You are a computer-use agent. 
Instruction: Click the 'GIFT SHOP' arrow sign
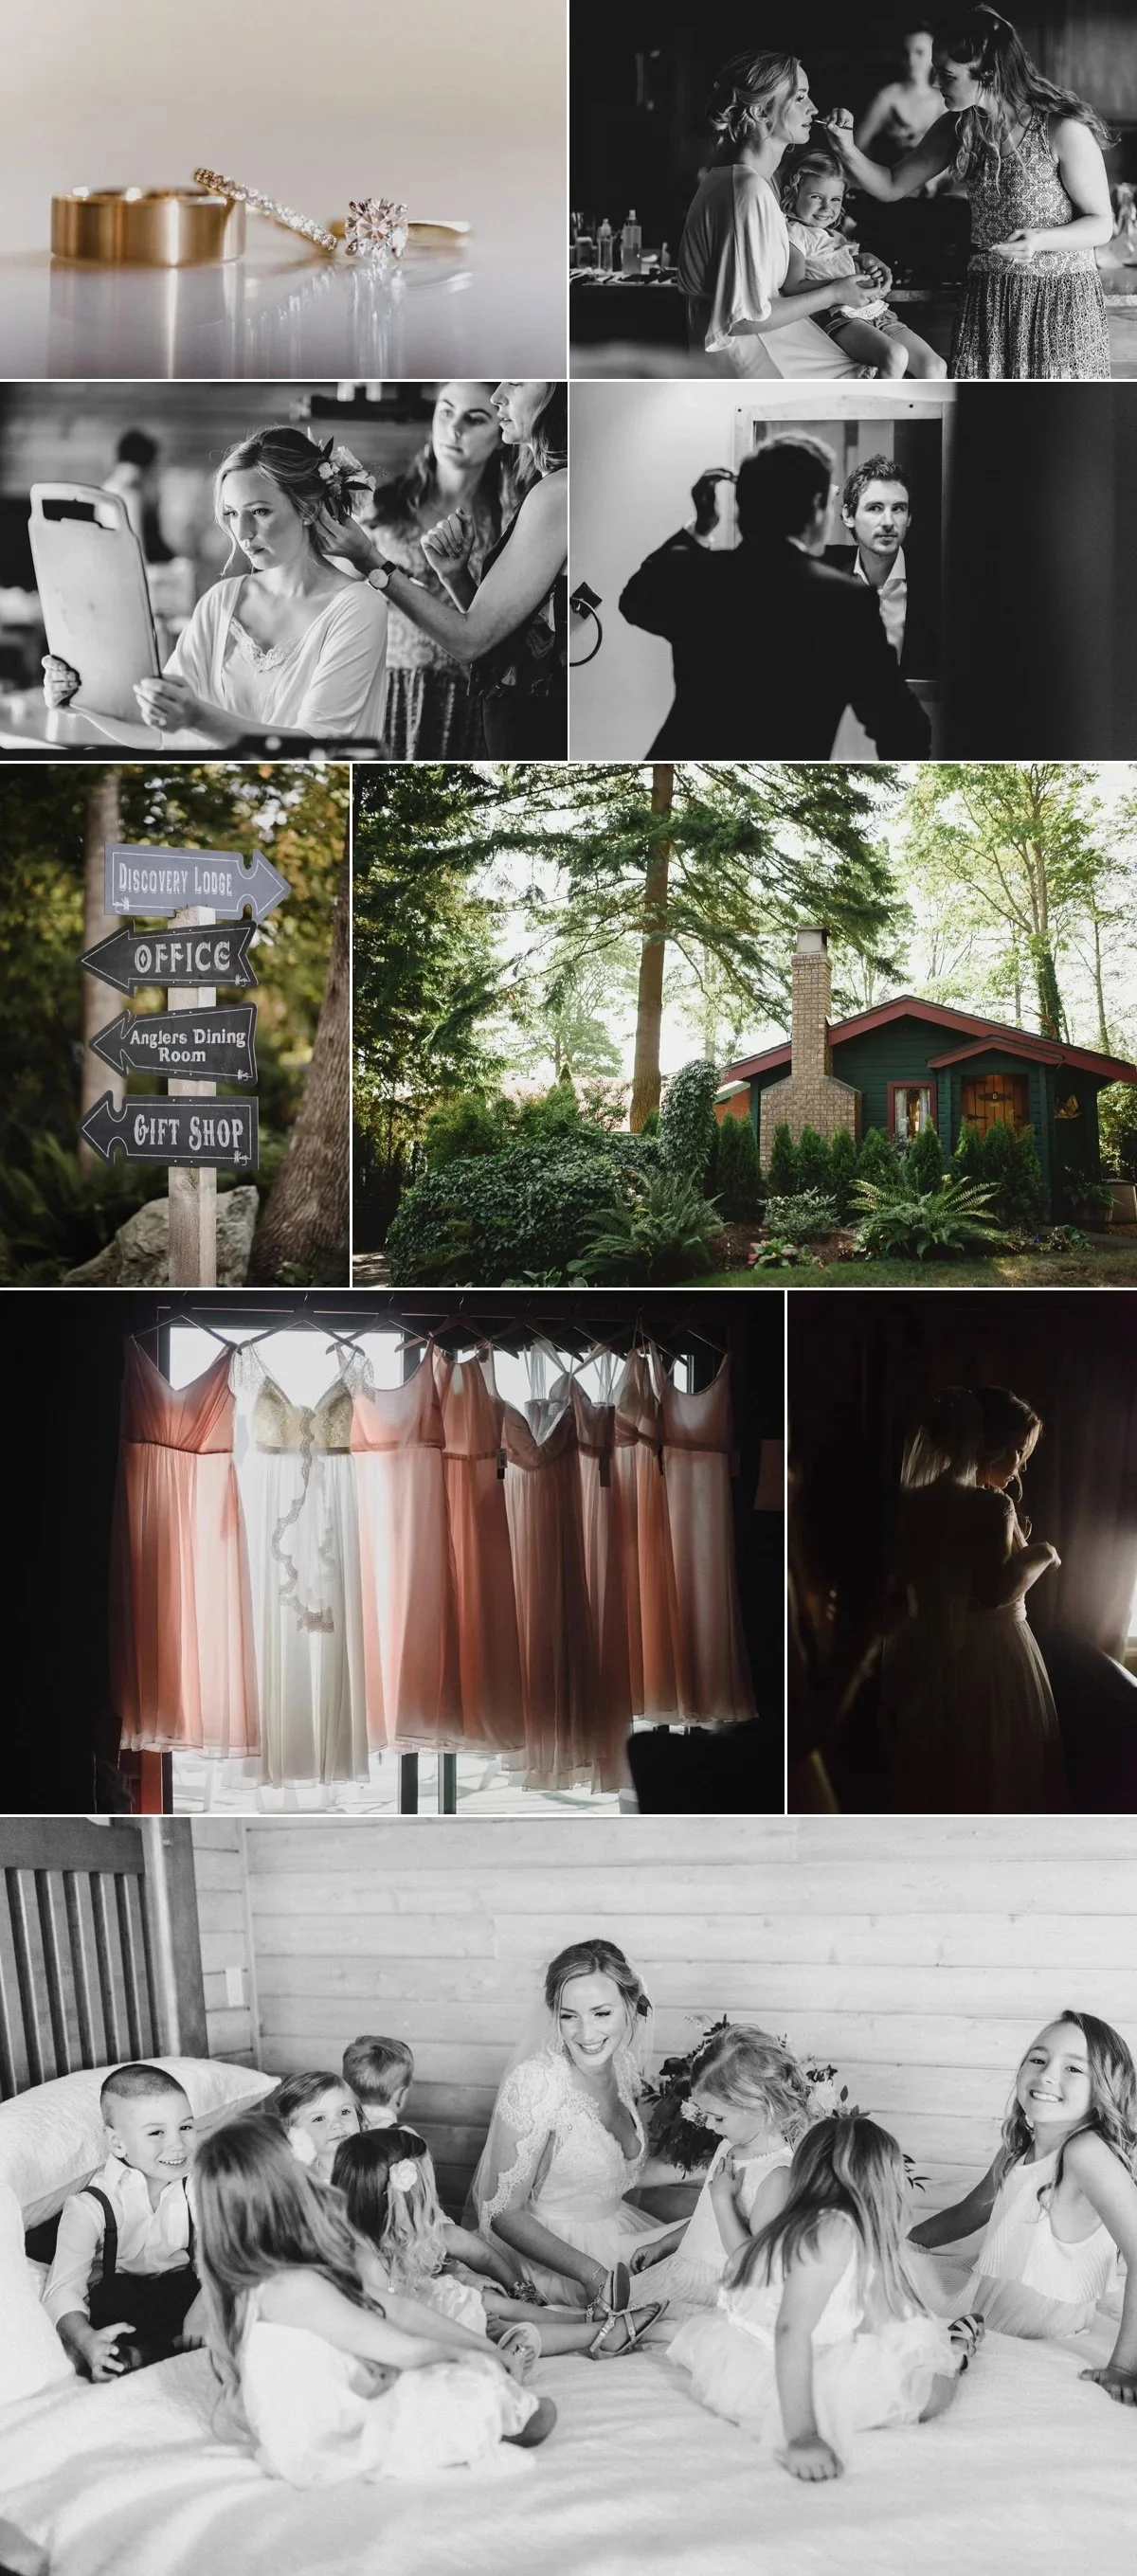(170, 1131)
